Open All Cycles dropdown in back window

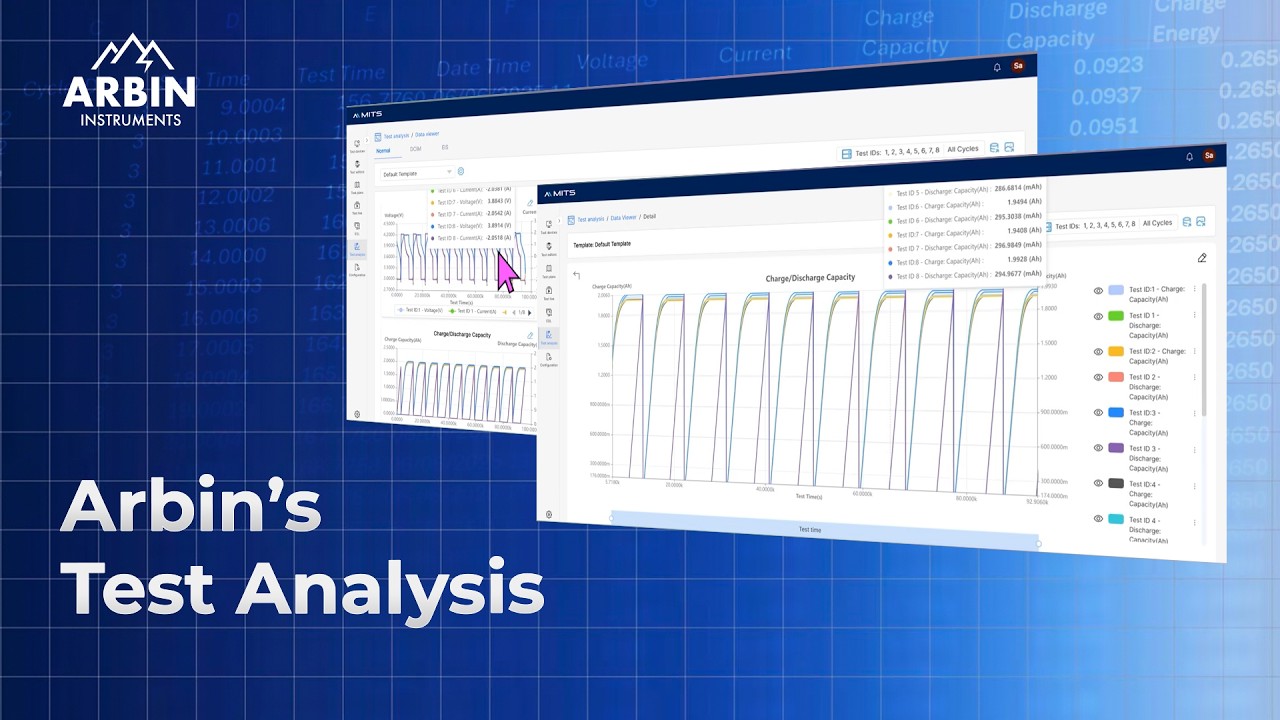tap(963, 149)
